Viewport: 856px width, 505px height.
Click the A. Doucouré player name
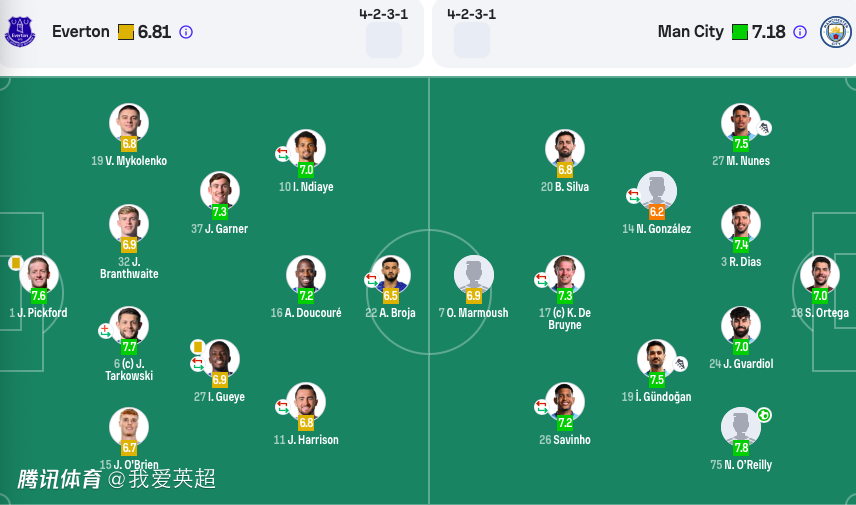point(305,313)
